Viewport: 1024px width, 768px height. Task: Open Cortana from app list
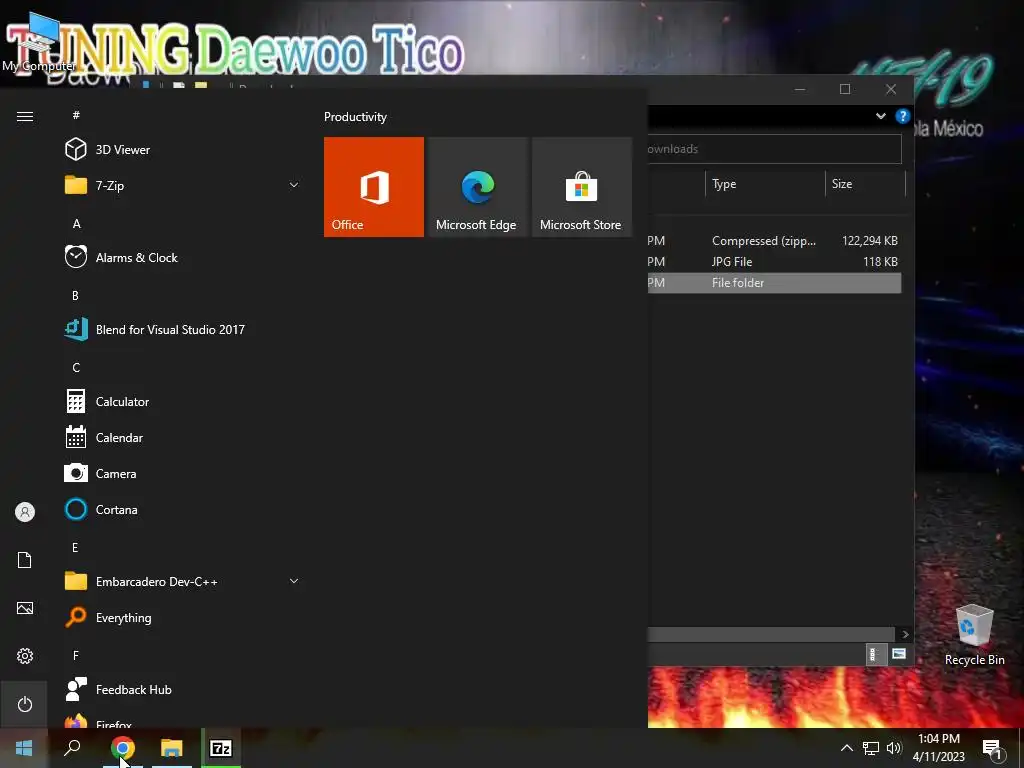(183, 509)
